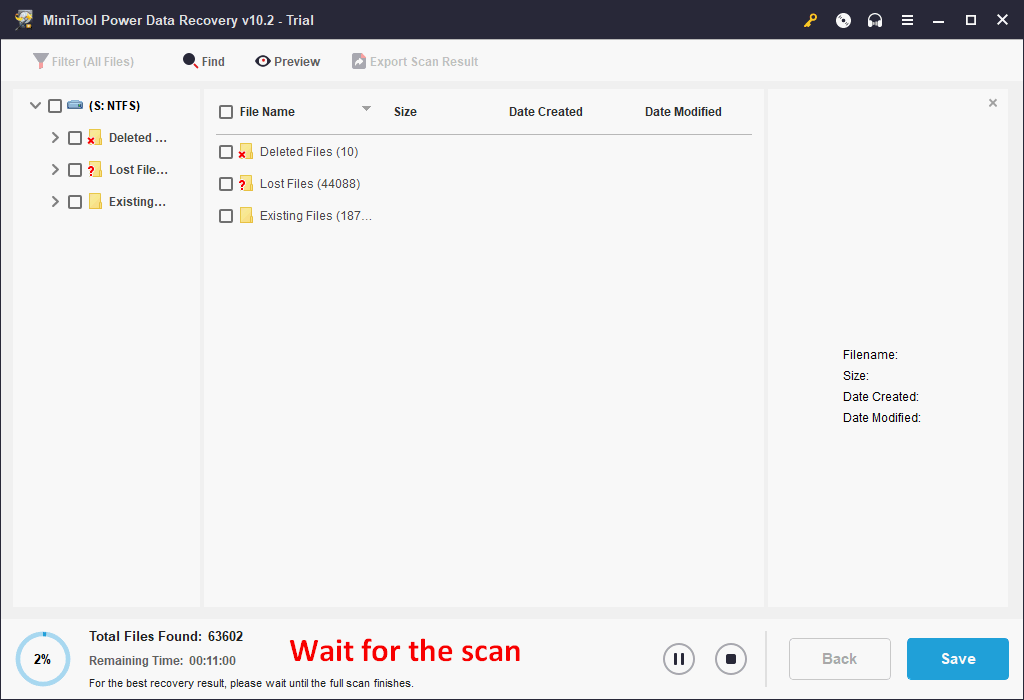Collapse the S: NTFS tree node
Viewport: 1024px width, 700px height.
[35, 105]
